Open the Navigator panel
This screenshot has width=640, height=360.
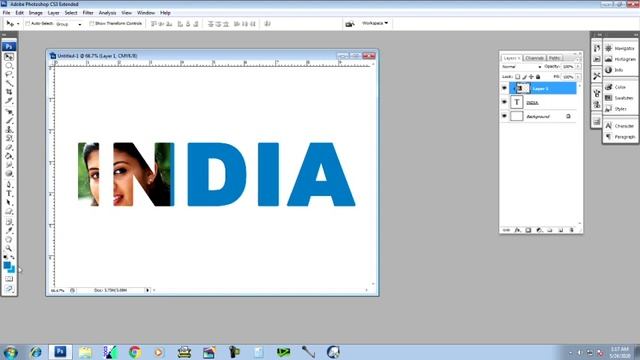click(x=620, y=48)
